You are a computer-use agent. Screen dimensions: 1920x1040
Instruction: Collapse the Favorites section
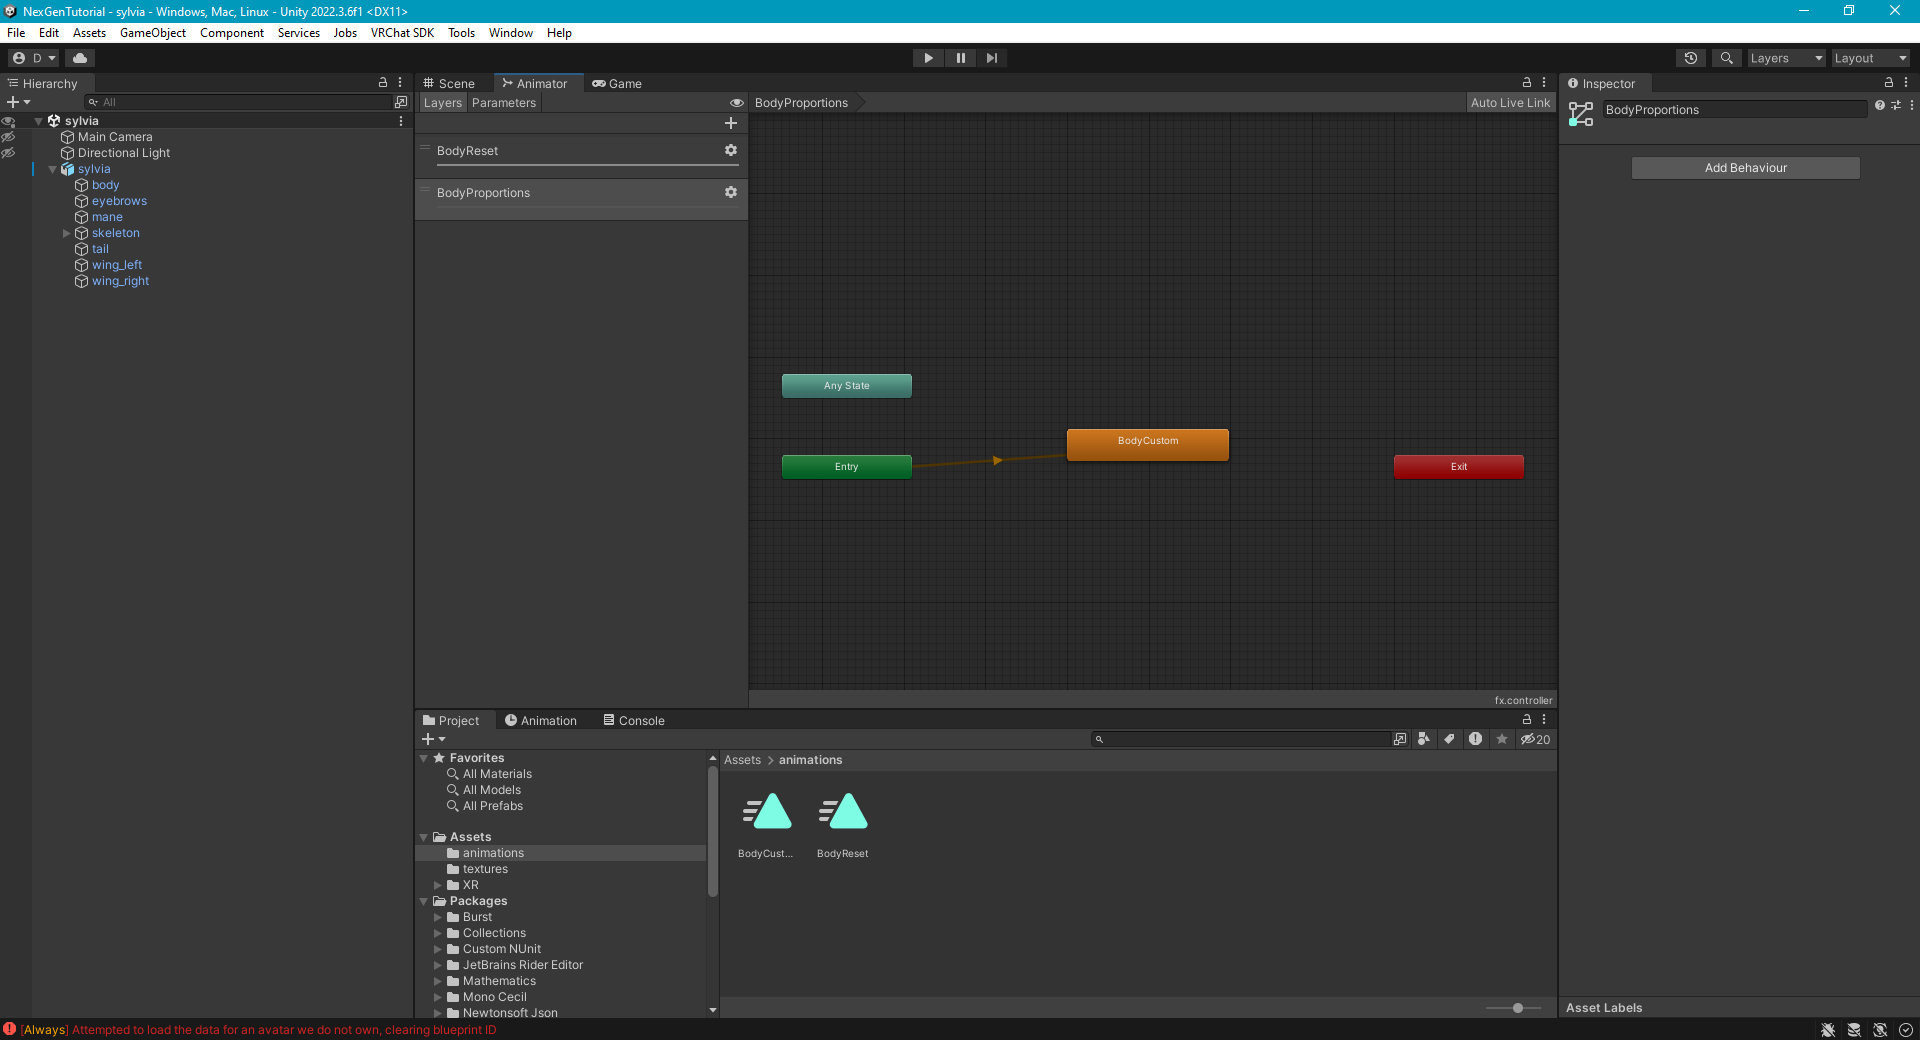(424, 758)
